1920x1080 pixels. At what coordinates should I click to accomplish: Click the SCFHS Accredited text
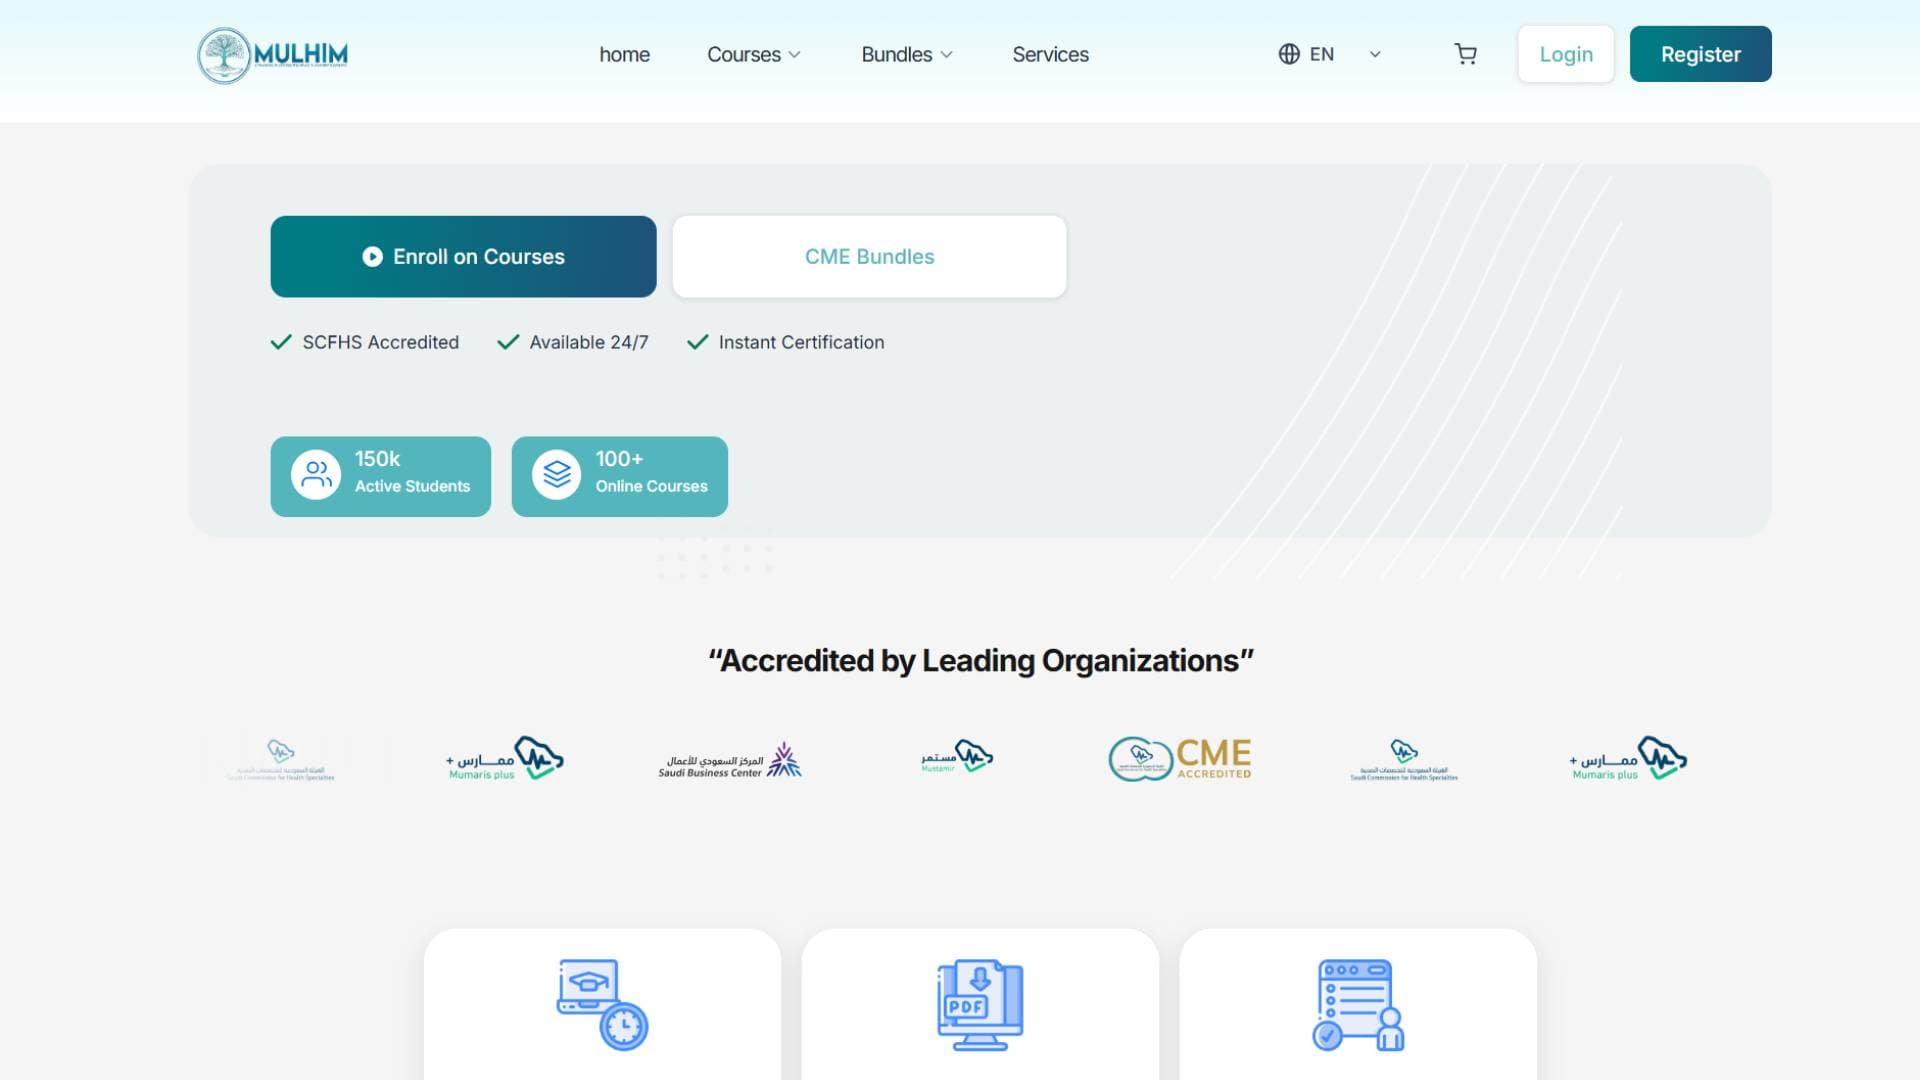[381, 342]
